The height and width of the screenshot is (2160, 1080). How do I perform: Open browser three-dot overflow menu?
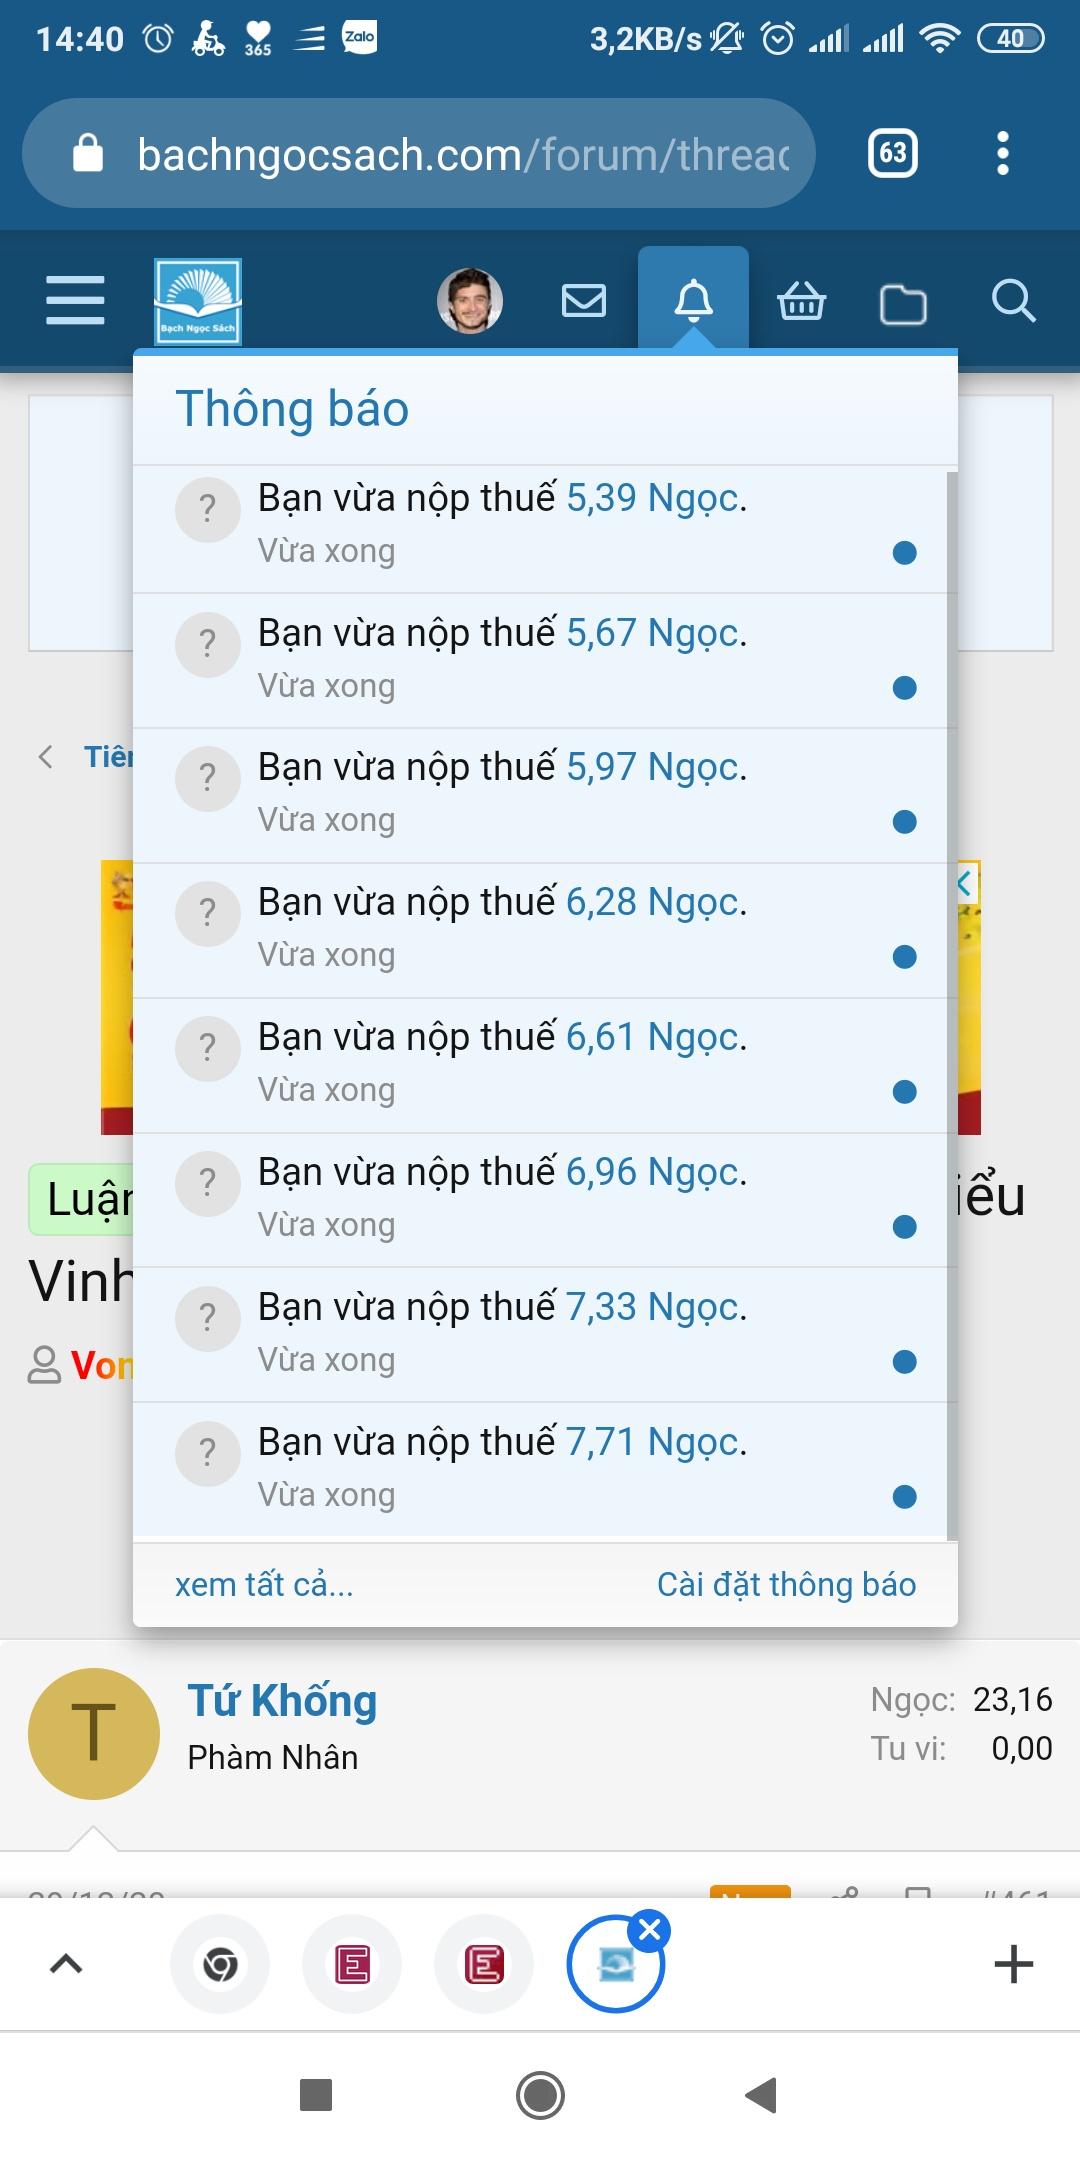(x=1003, y=154)
